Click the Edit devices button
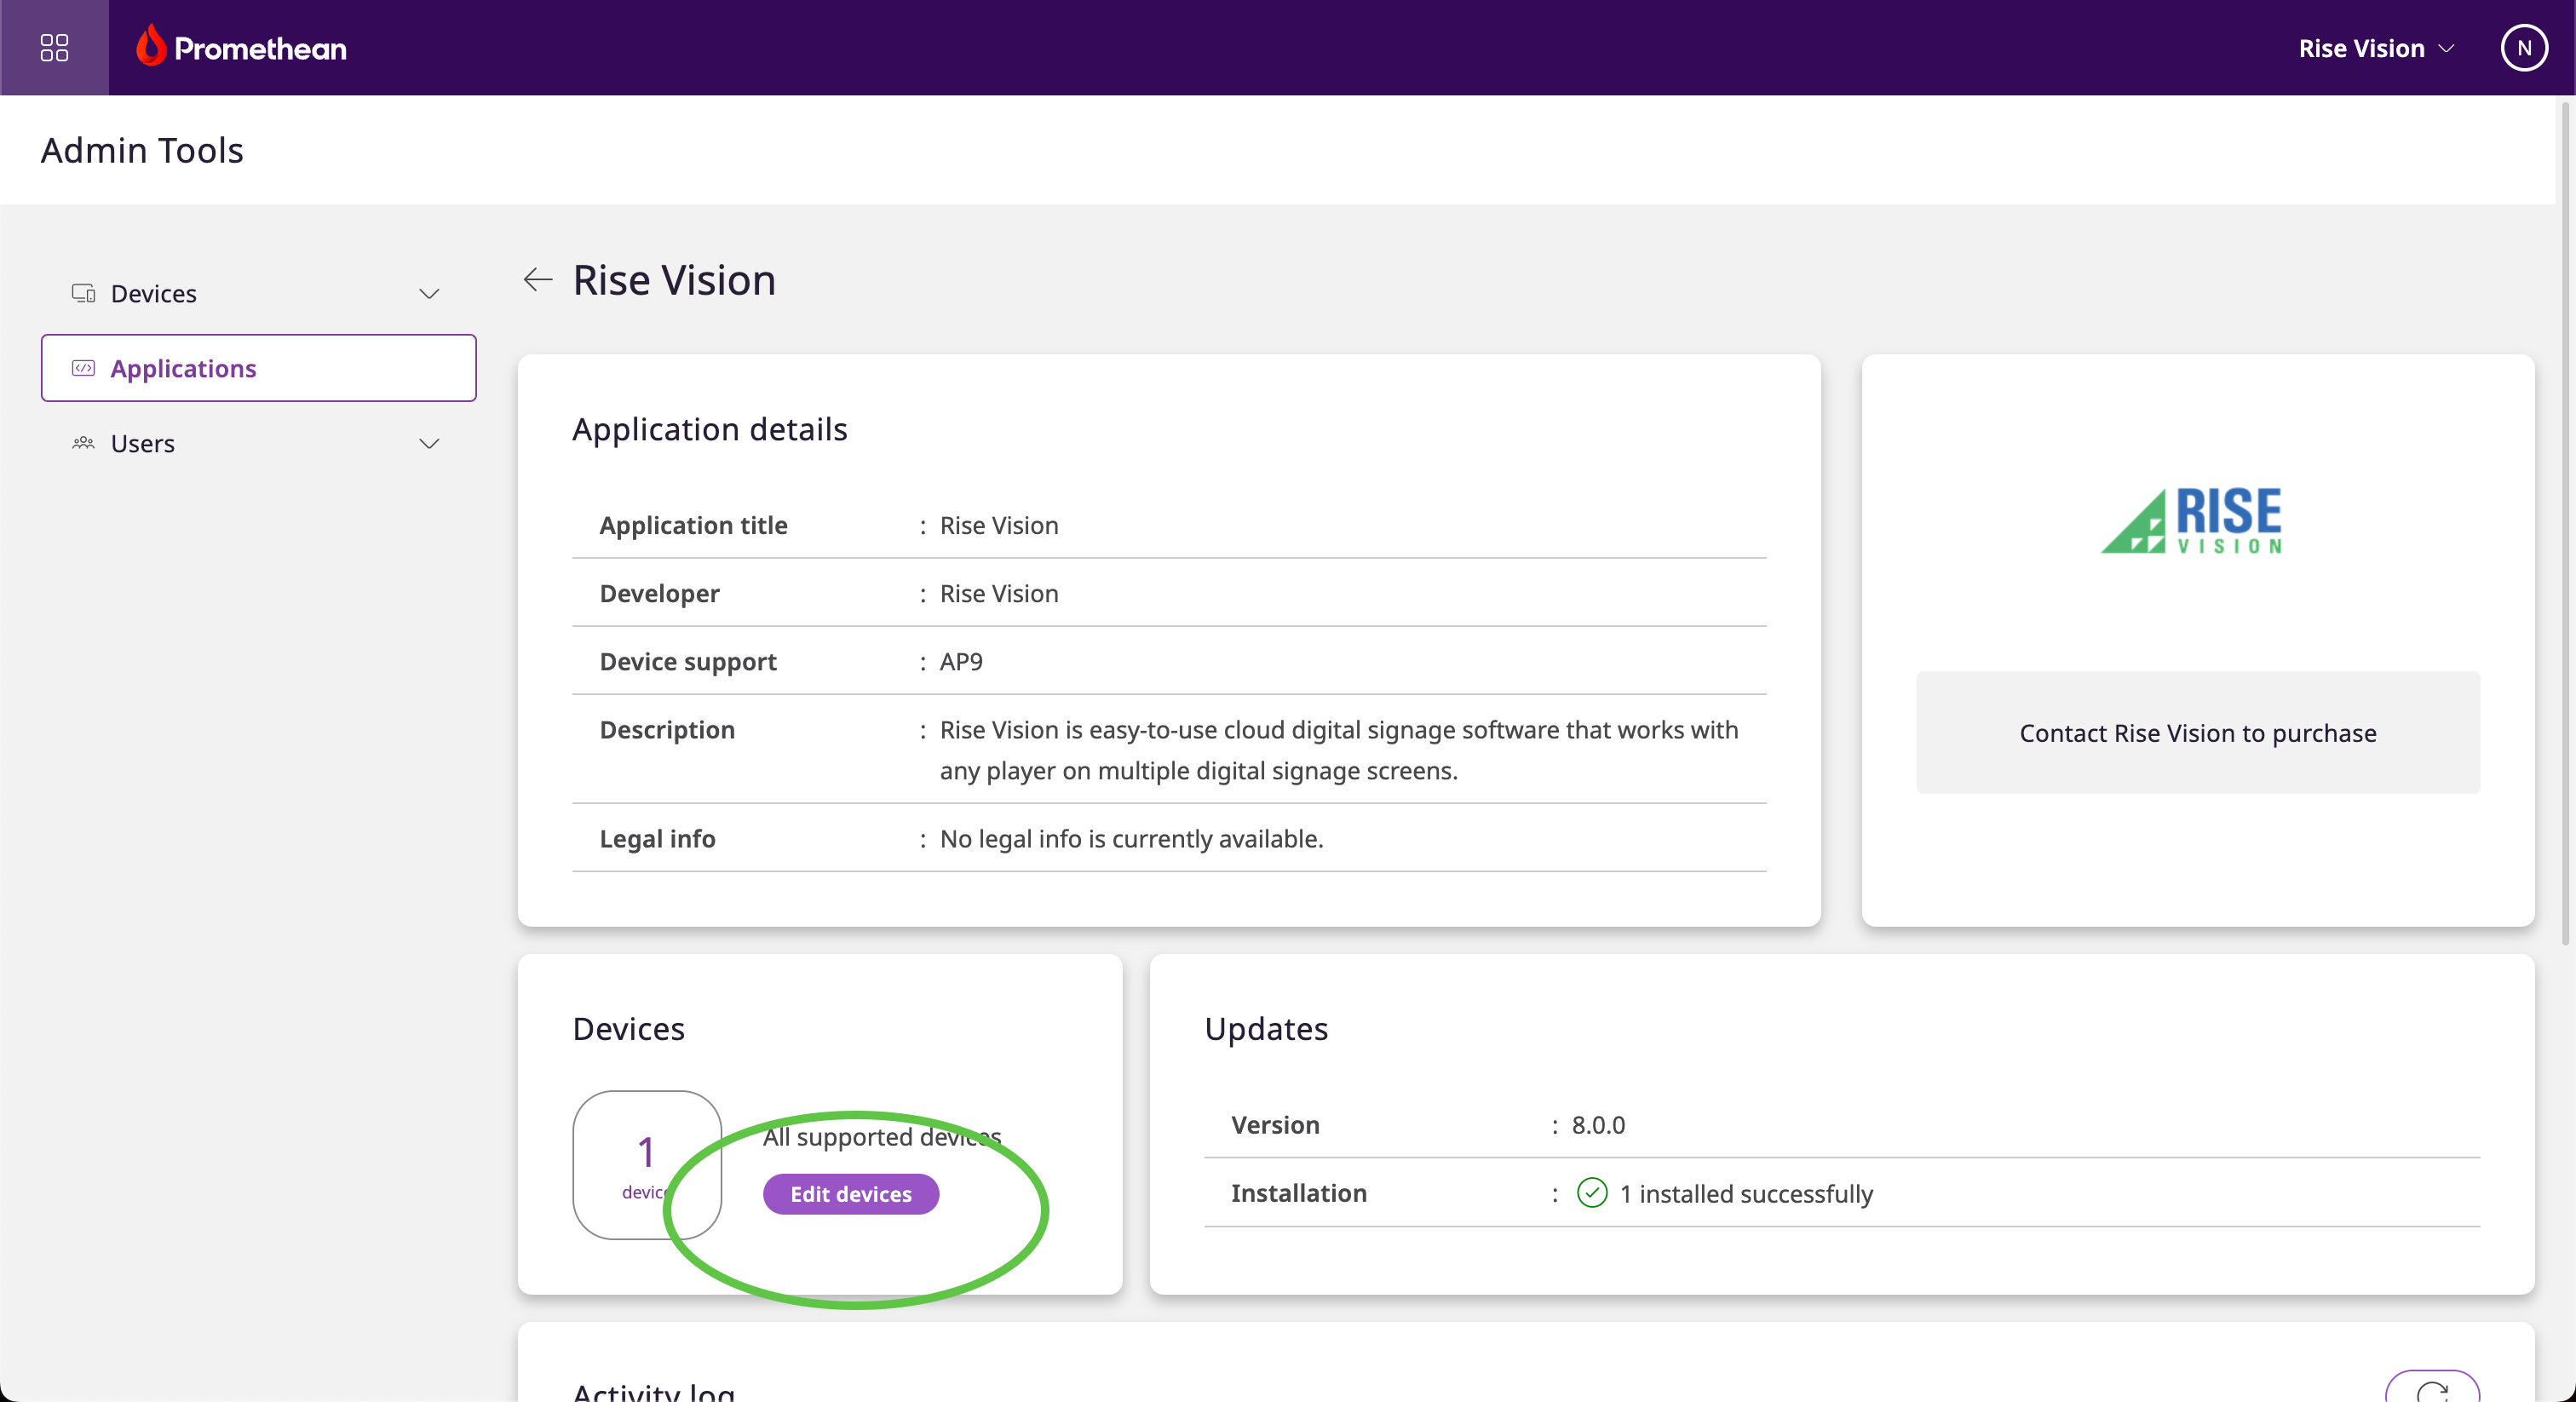 850,1194
